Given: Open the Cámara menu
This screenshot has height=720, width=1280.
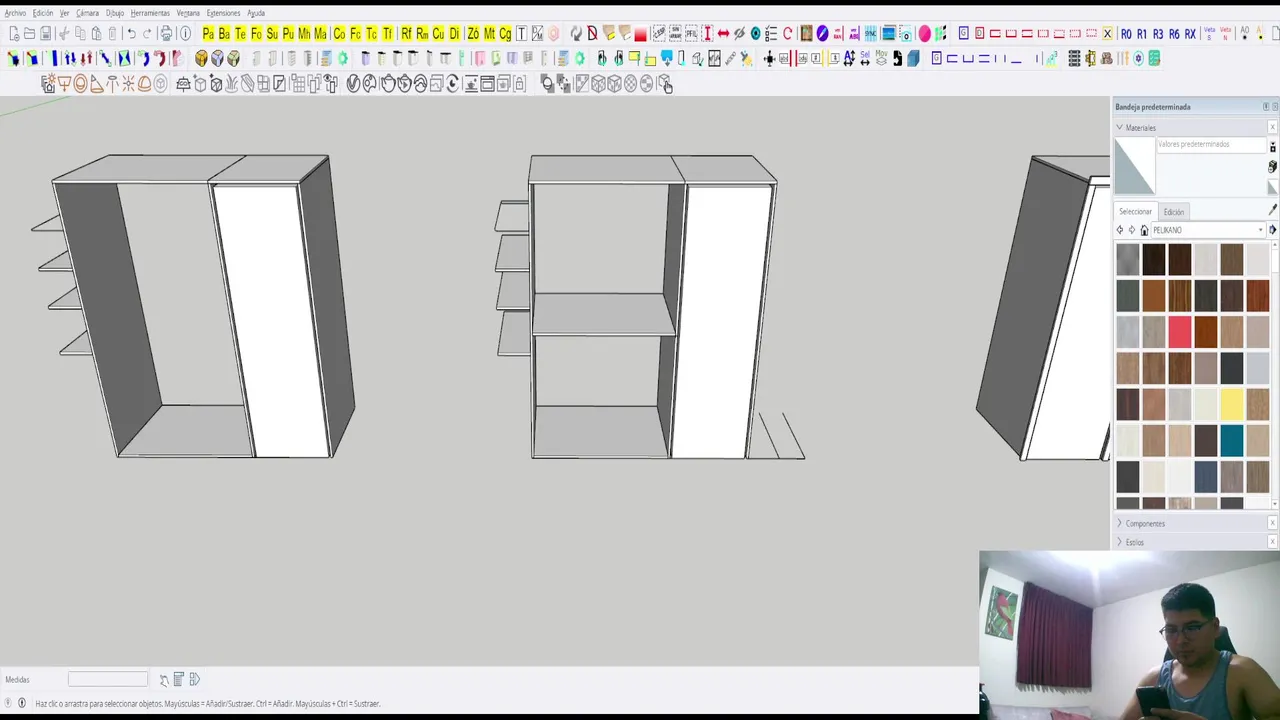Looking at the screenshot, I should point(87,13).
